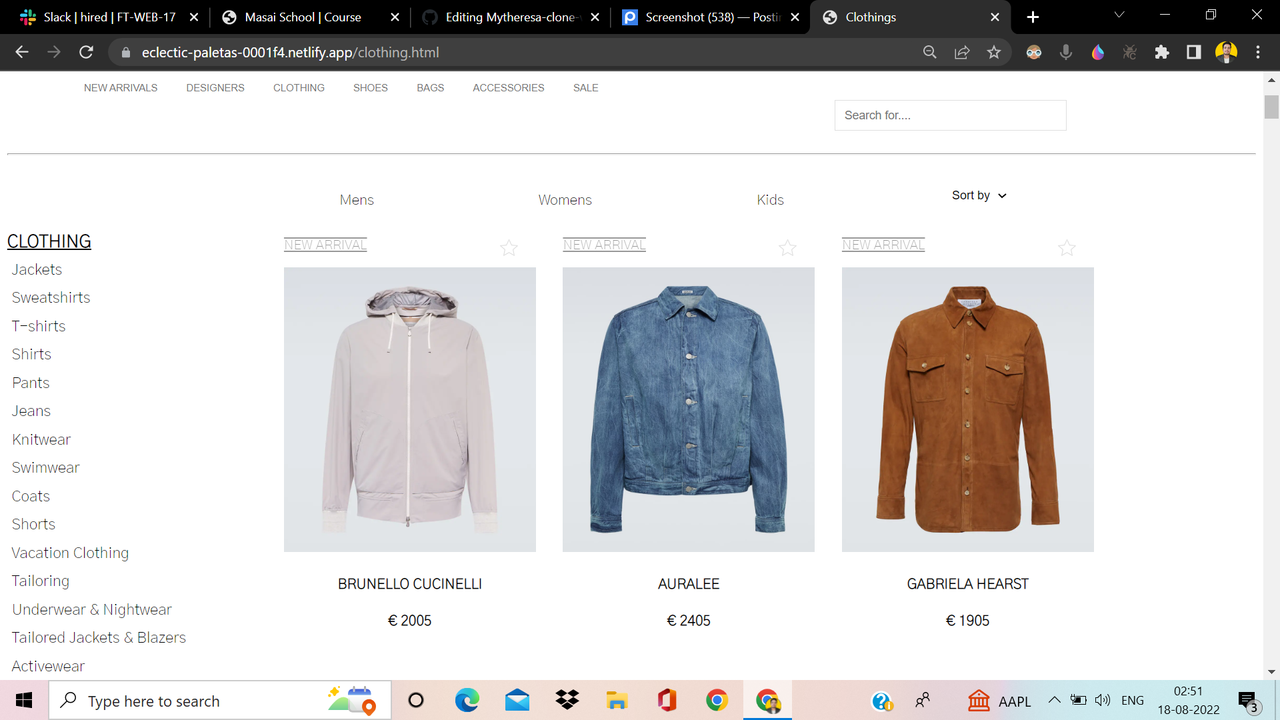Select the Kids section
The image size is (1280, 720).
[x=770, y=199]
